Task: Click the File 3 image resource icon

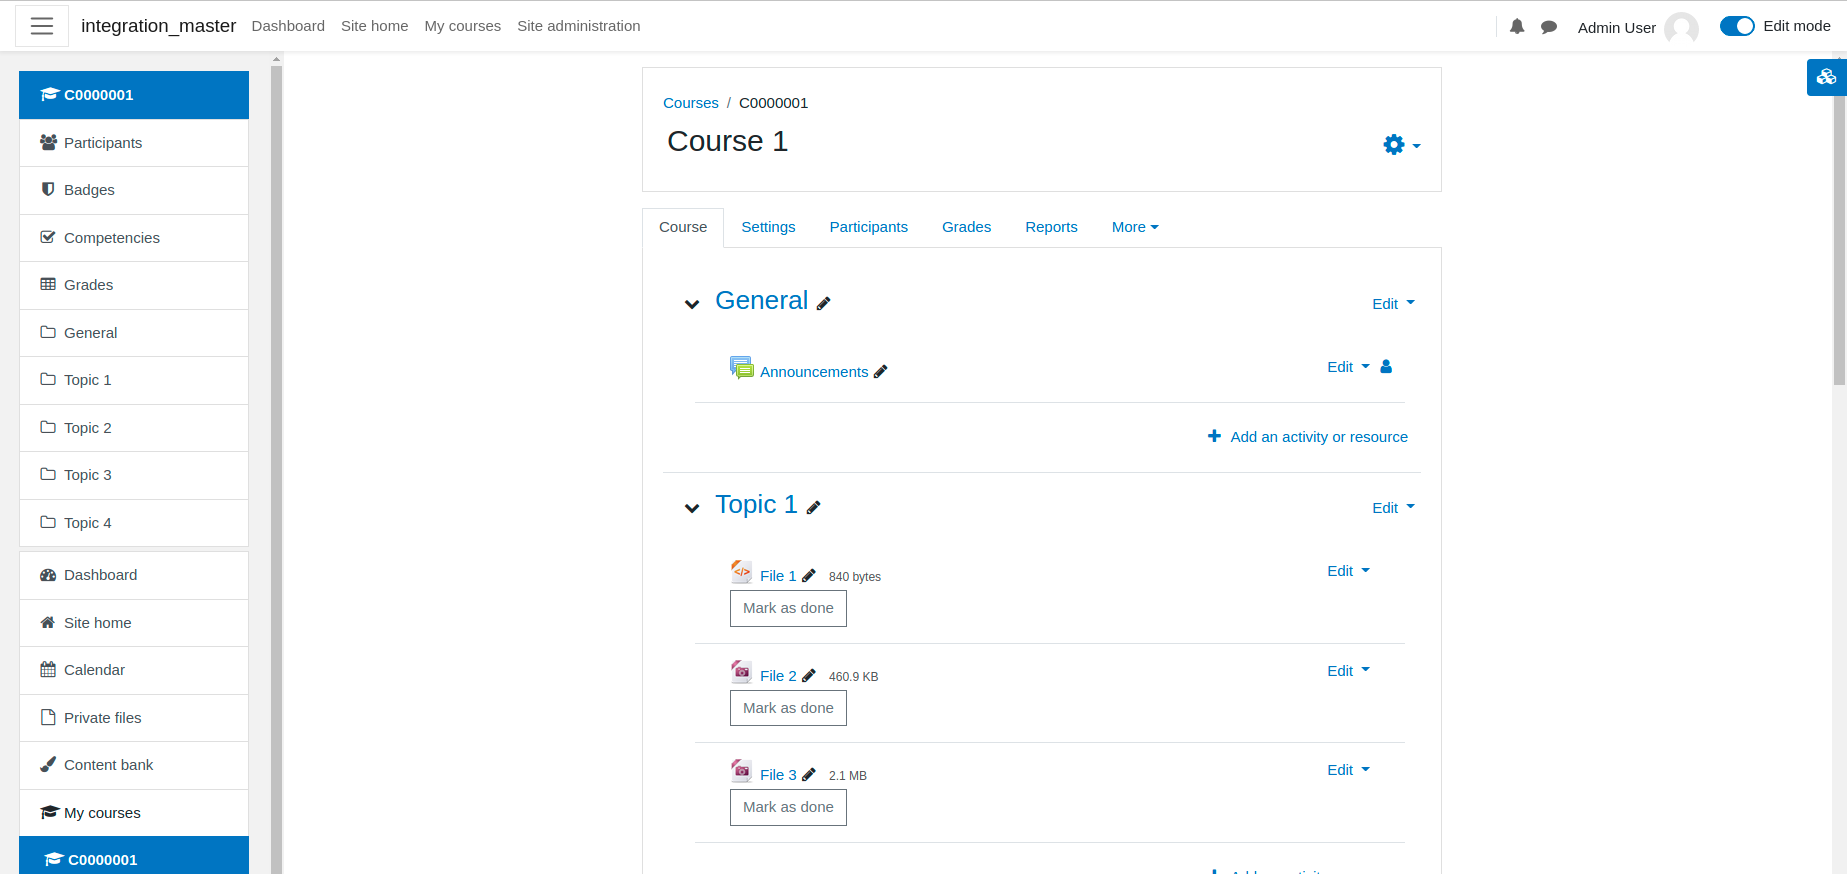Action: coord(741,771)
